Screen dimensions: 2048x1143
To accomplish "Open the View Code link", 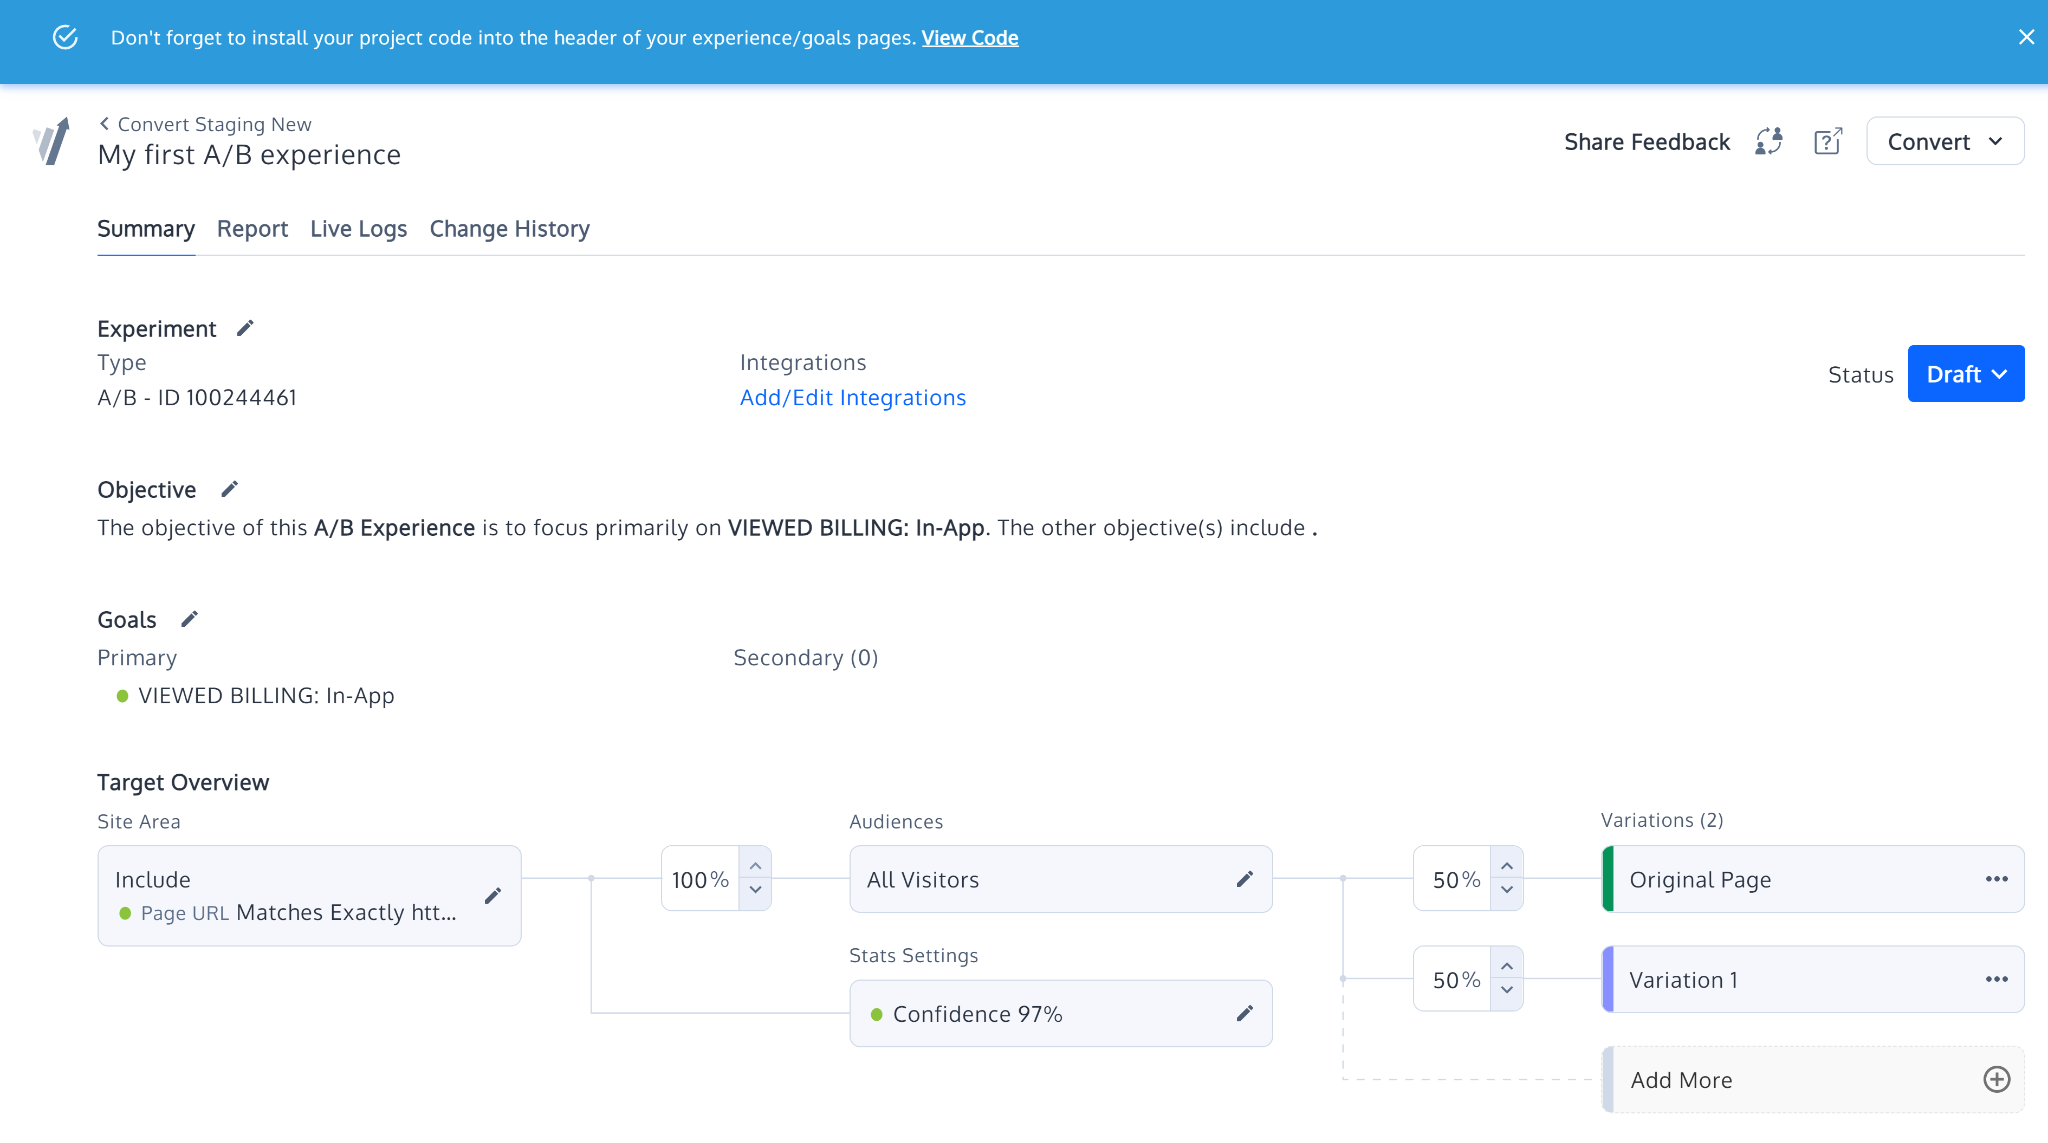I will [970, 38].
